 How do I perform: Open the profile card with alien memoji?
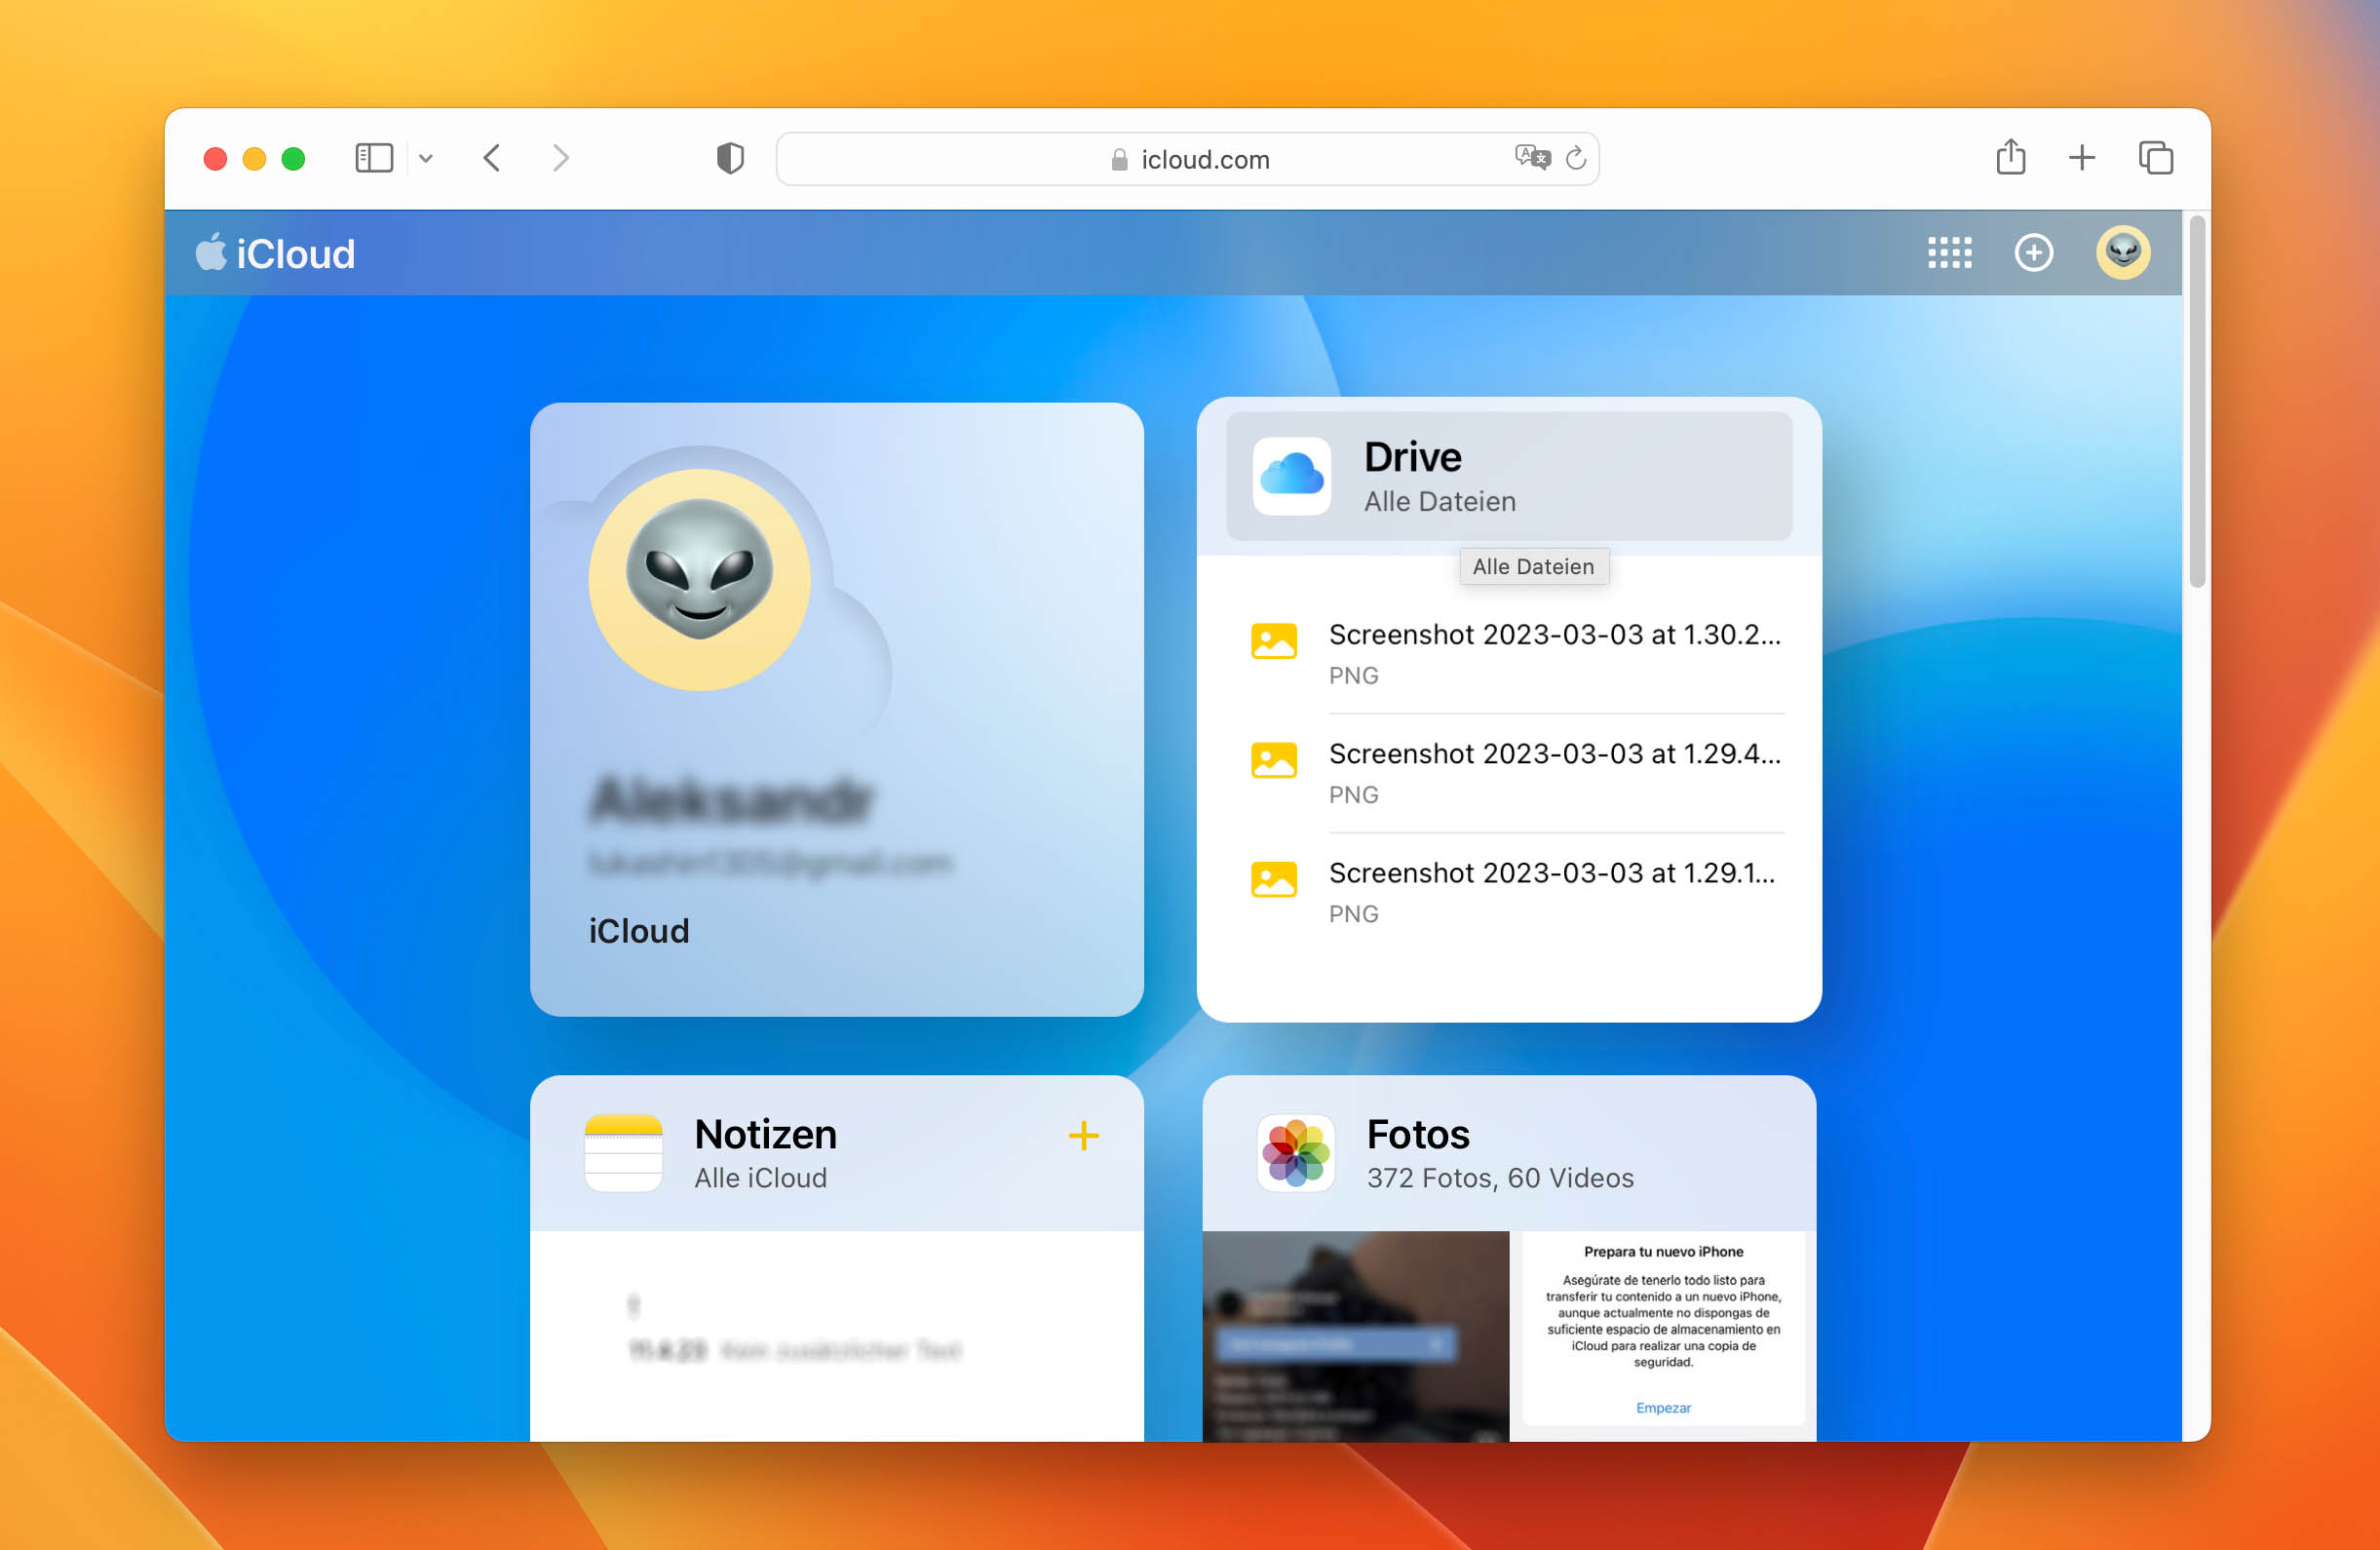[836, 709]
